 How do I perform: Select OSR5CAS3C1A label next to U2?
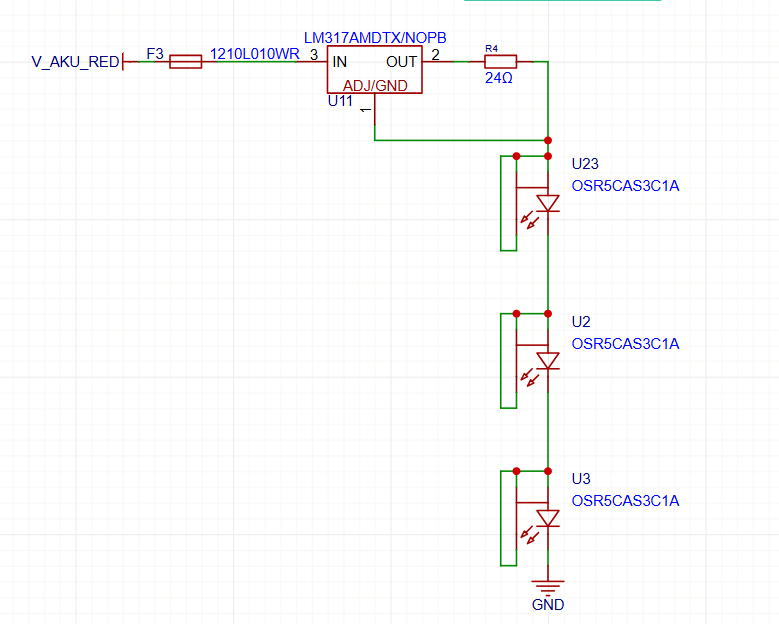pyautogui.click(x=625, y=344)
